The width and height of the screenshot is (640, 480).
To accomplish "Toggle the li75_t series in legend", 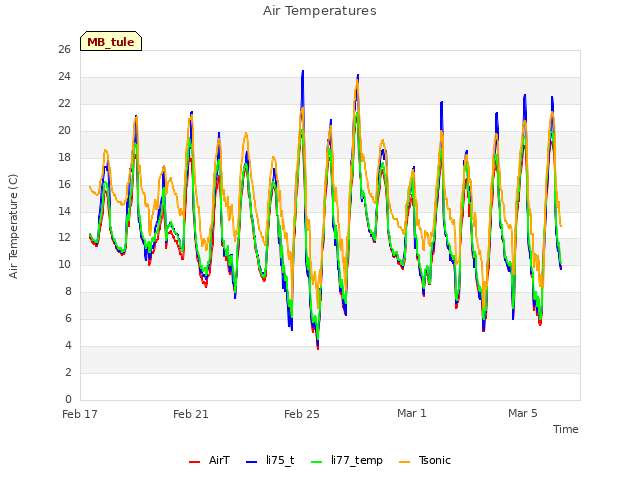I will (x=270, y=460).
